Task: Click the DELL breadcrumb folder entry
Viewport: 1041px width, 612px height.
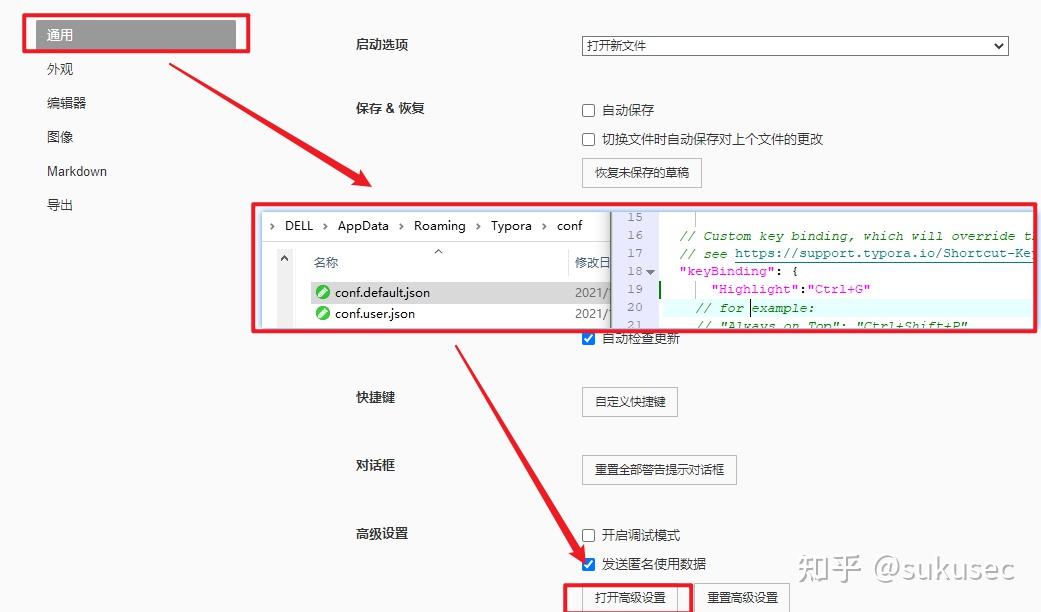Action: pos(299,226)
